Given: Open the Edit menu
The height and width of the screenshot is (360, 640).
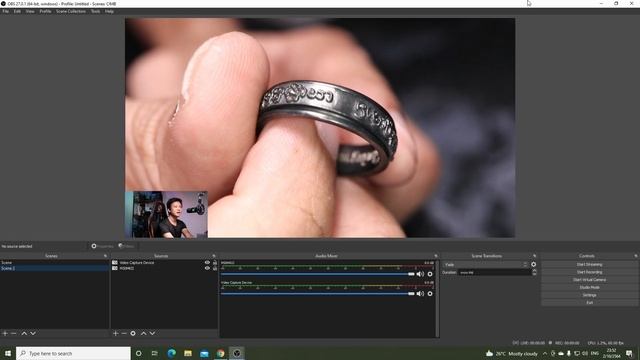Looking at the screenshot, I should 17,11.
